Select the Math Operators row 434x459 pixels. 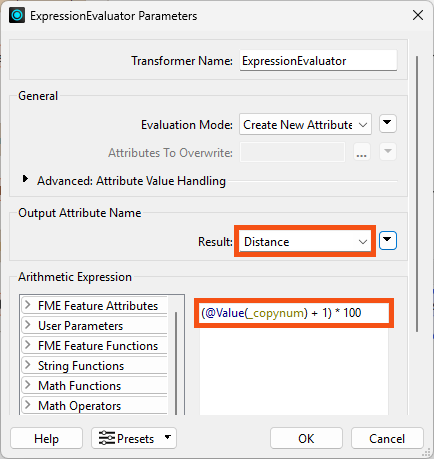95,406
